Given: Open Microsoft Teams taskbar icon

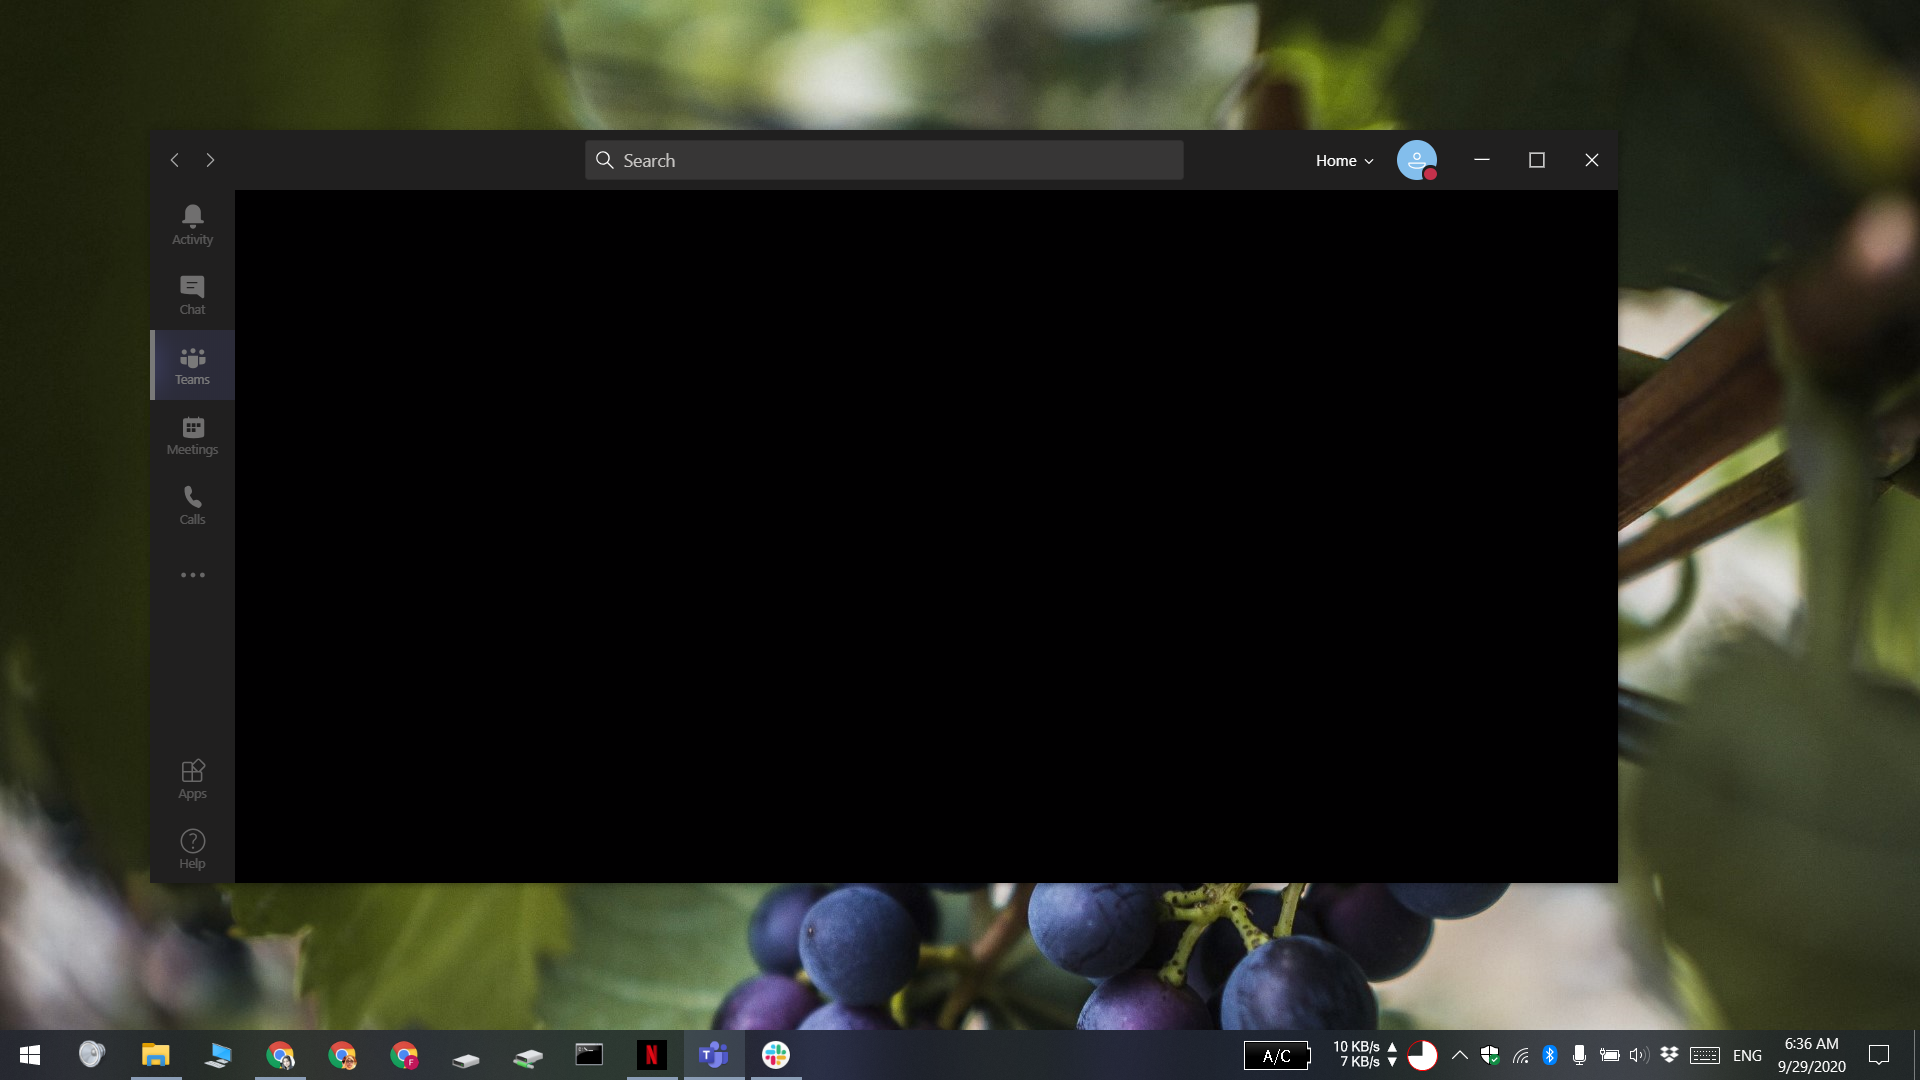Looking at the screenshot, I should [713, 1055].
